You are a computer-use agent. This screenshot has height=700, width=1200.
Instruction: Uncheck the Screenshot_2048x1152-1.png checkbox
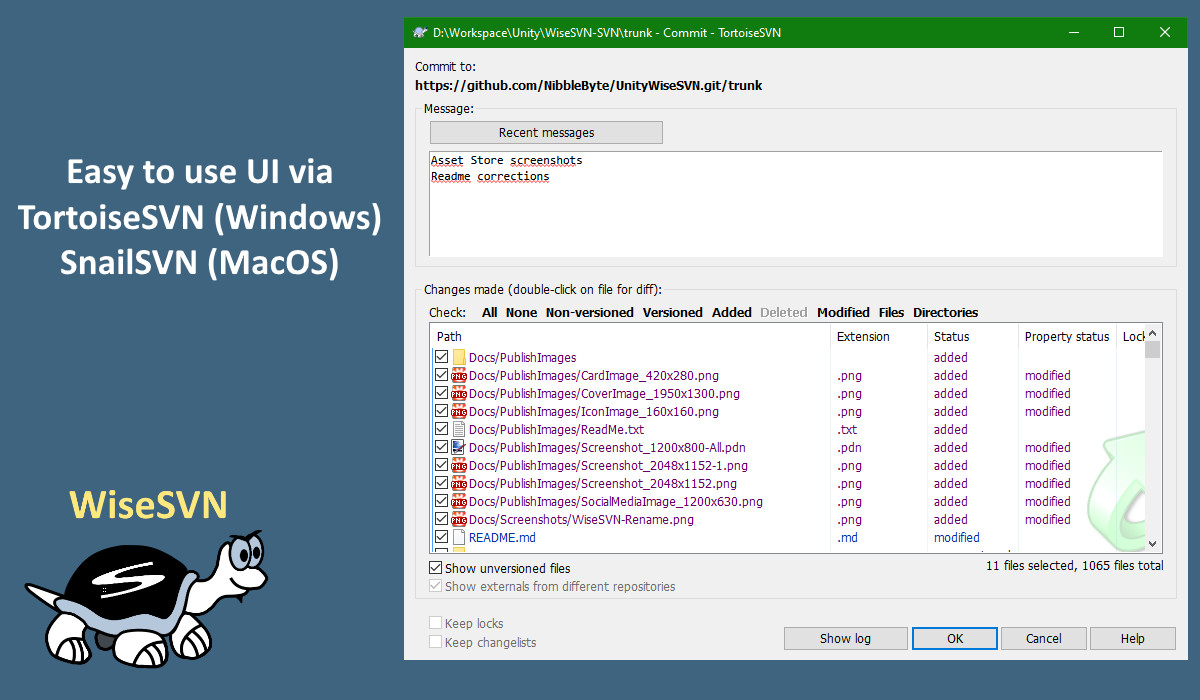441,465
